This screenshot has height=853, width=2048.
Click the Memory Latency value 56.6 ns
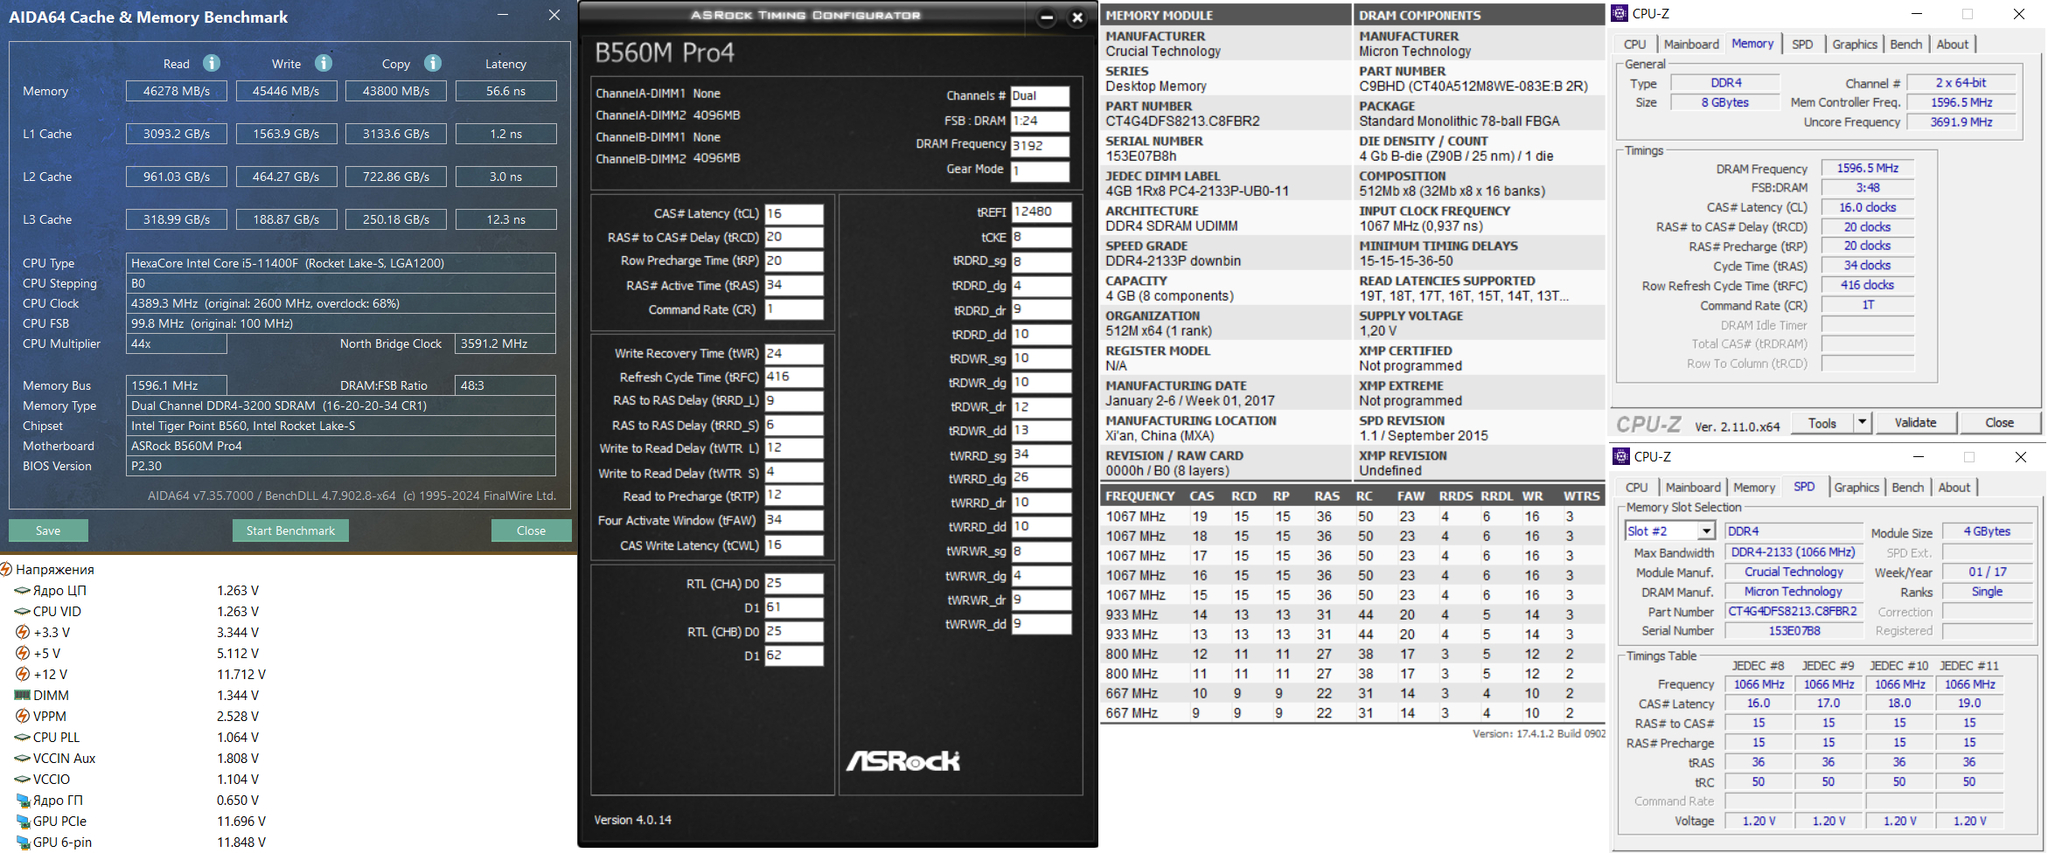506,91
